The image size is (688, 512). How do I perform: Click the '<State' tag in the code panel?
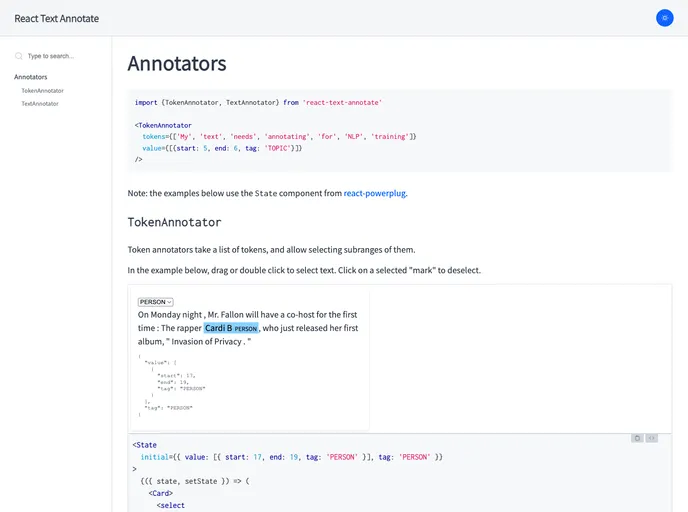(x=144, y=444)
